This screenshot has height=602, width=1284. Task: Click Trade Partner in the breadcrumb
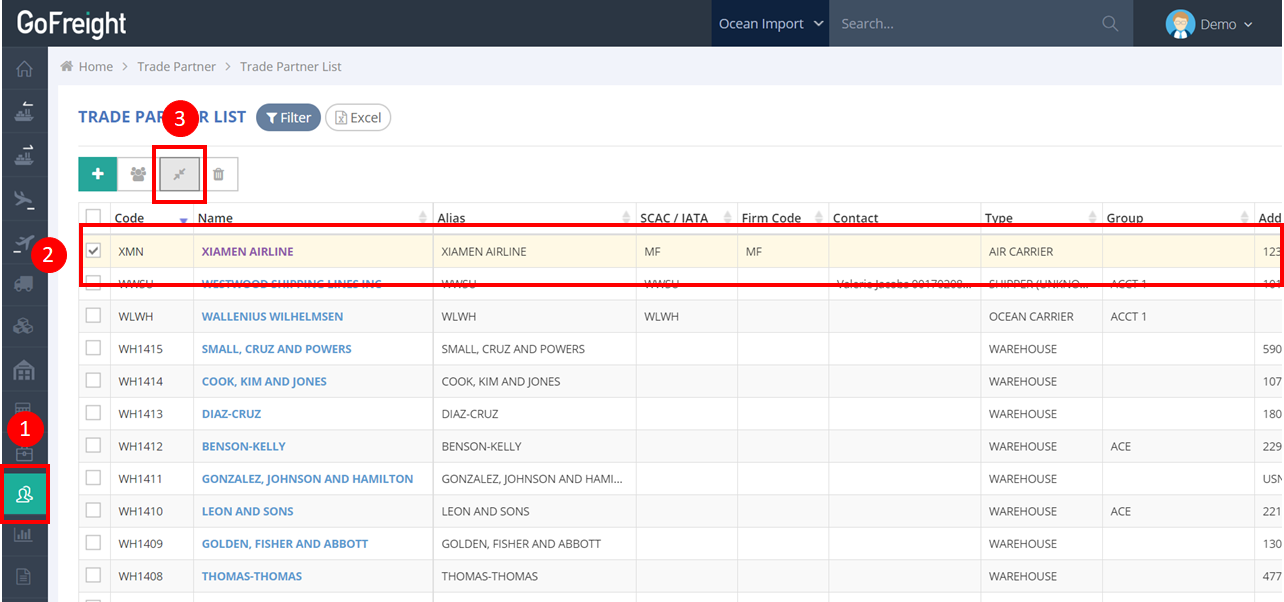(x=176, y=67)
